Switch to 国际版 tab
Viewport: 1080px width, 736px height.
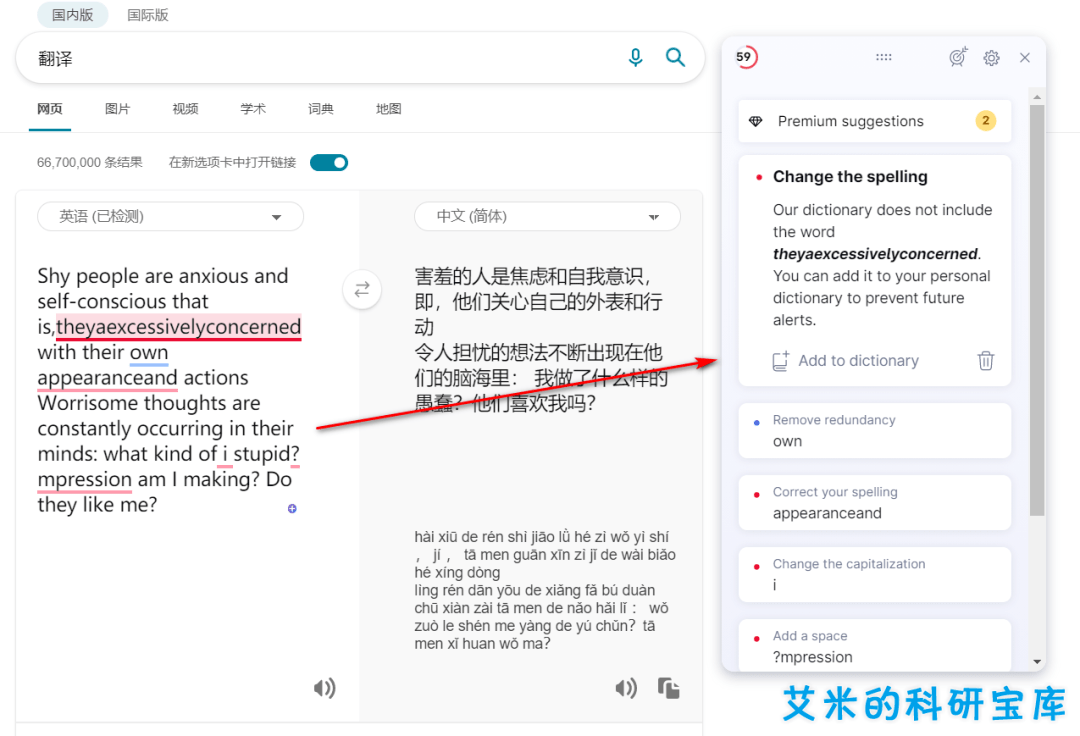click(147, 14)
